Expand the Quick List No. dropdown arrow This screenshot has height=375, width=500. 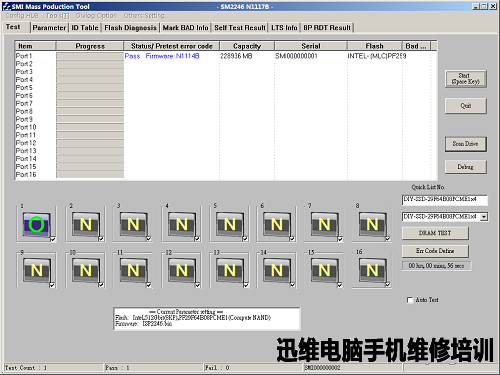pyautogui.click(x=484, y=217)
